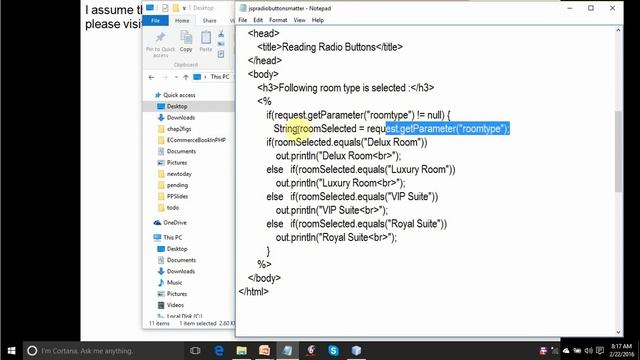Open the Notepad Edit menu

click(258, 20)
